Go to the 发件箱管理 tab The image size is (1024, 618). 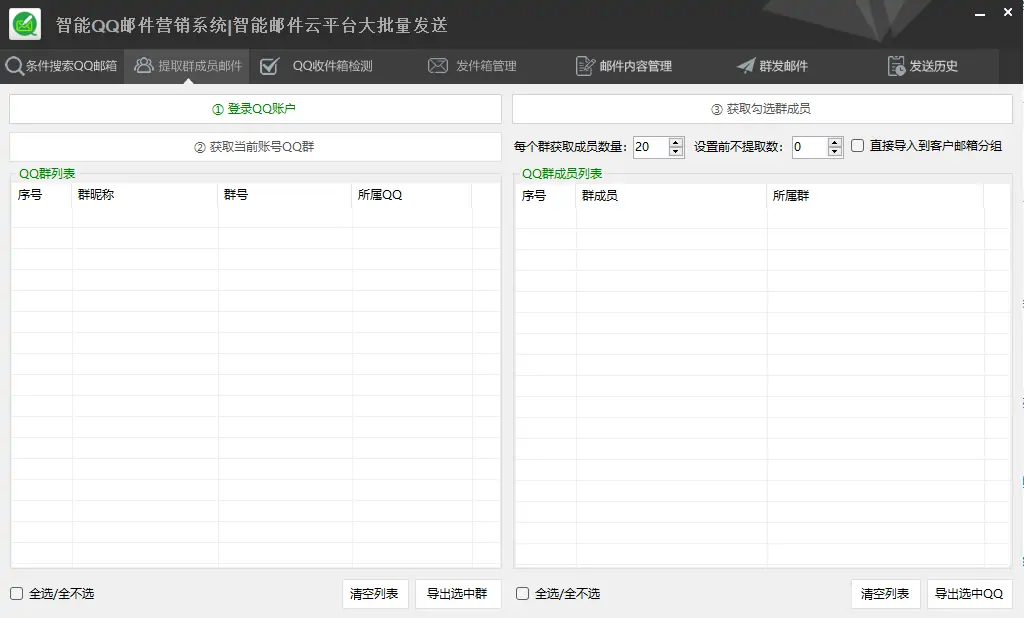[x=472, y=66]
